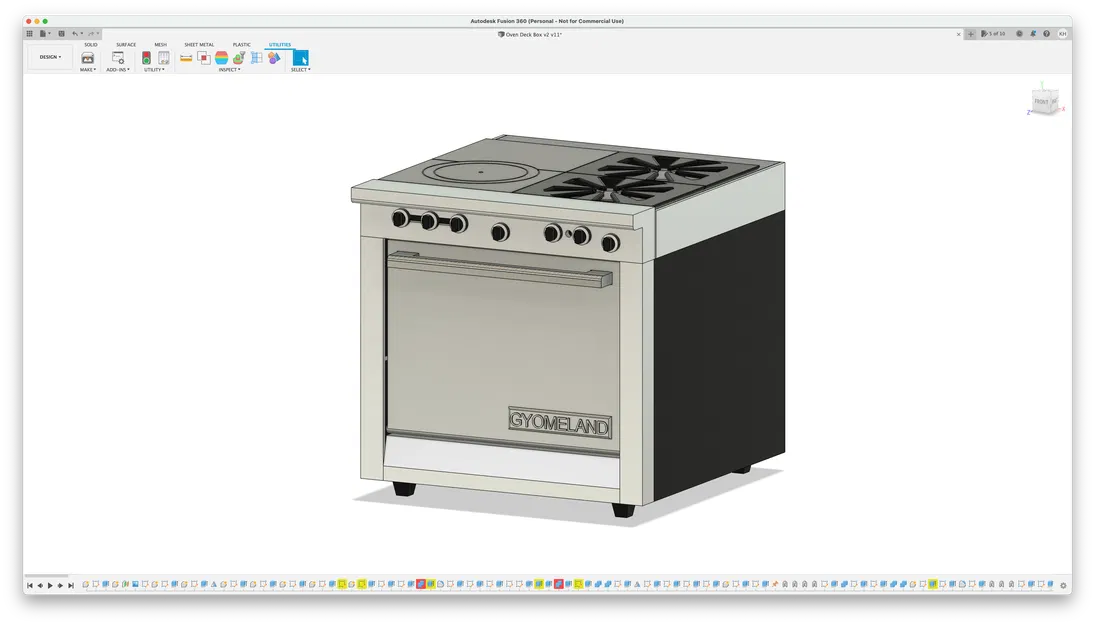Image resolution: width=1095 pixels, height=625 pixels.
Task: Add a new design tab
Action: coord(971,34)
